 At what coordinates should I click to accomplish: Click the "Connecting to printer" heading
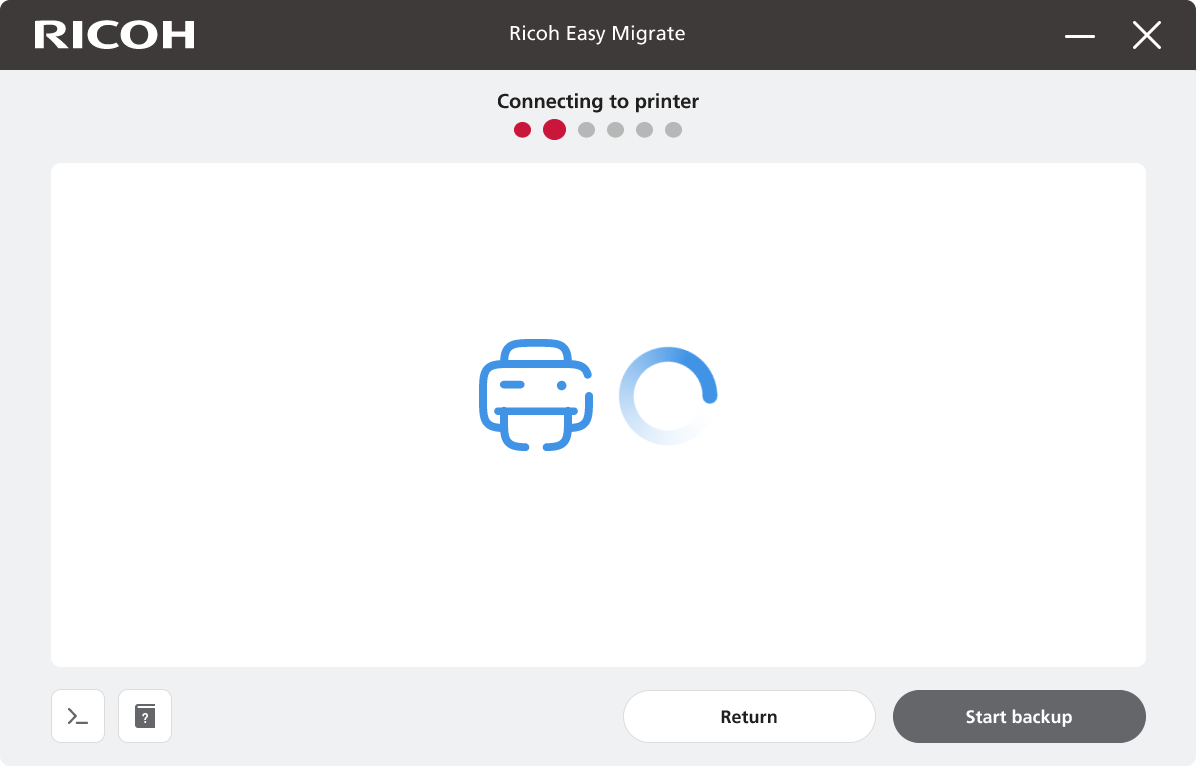597,101
